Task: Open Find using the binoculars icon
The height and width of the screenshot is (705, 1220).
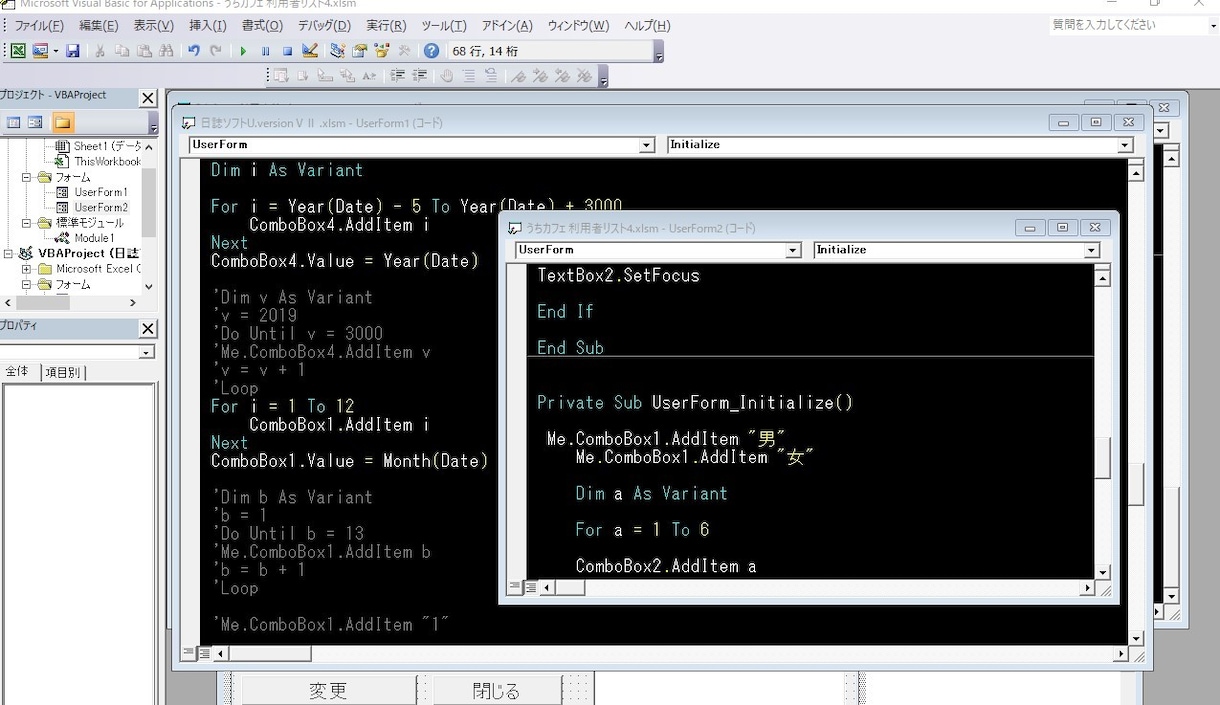Action: coord(166,50)
